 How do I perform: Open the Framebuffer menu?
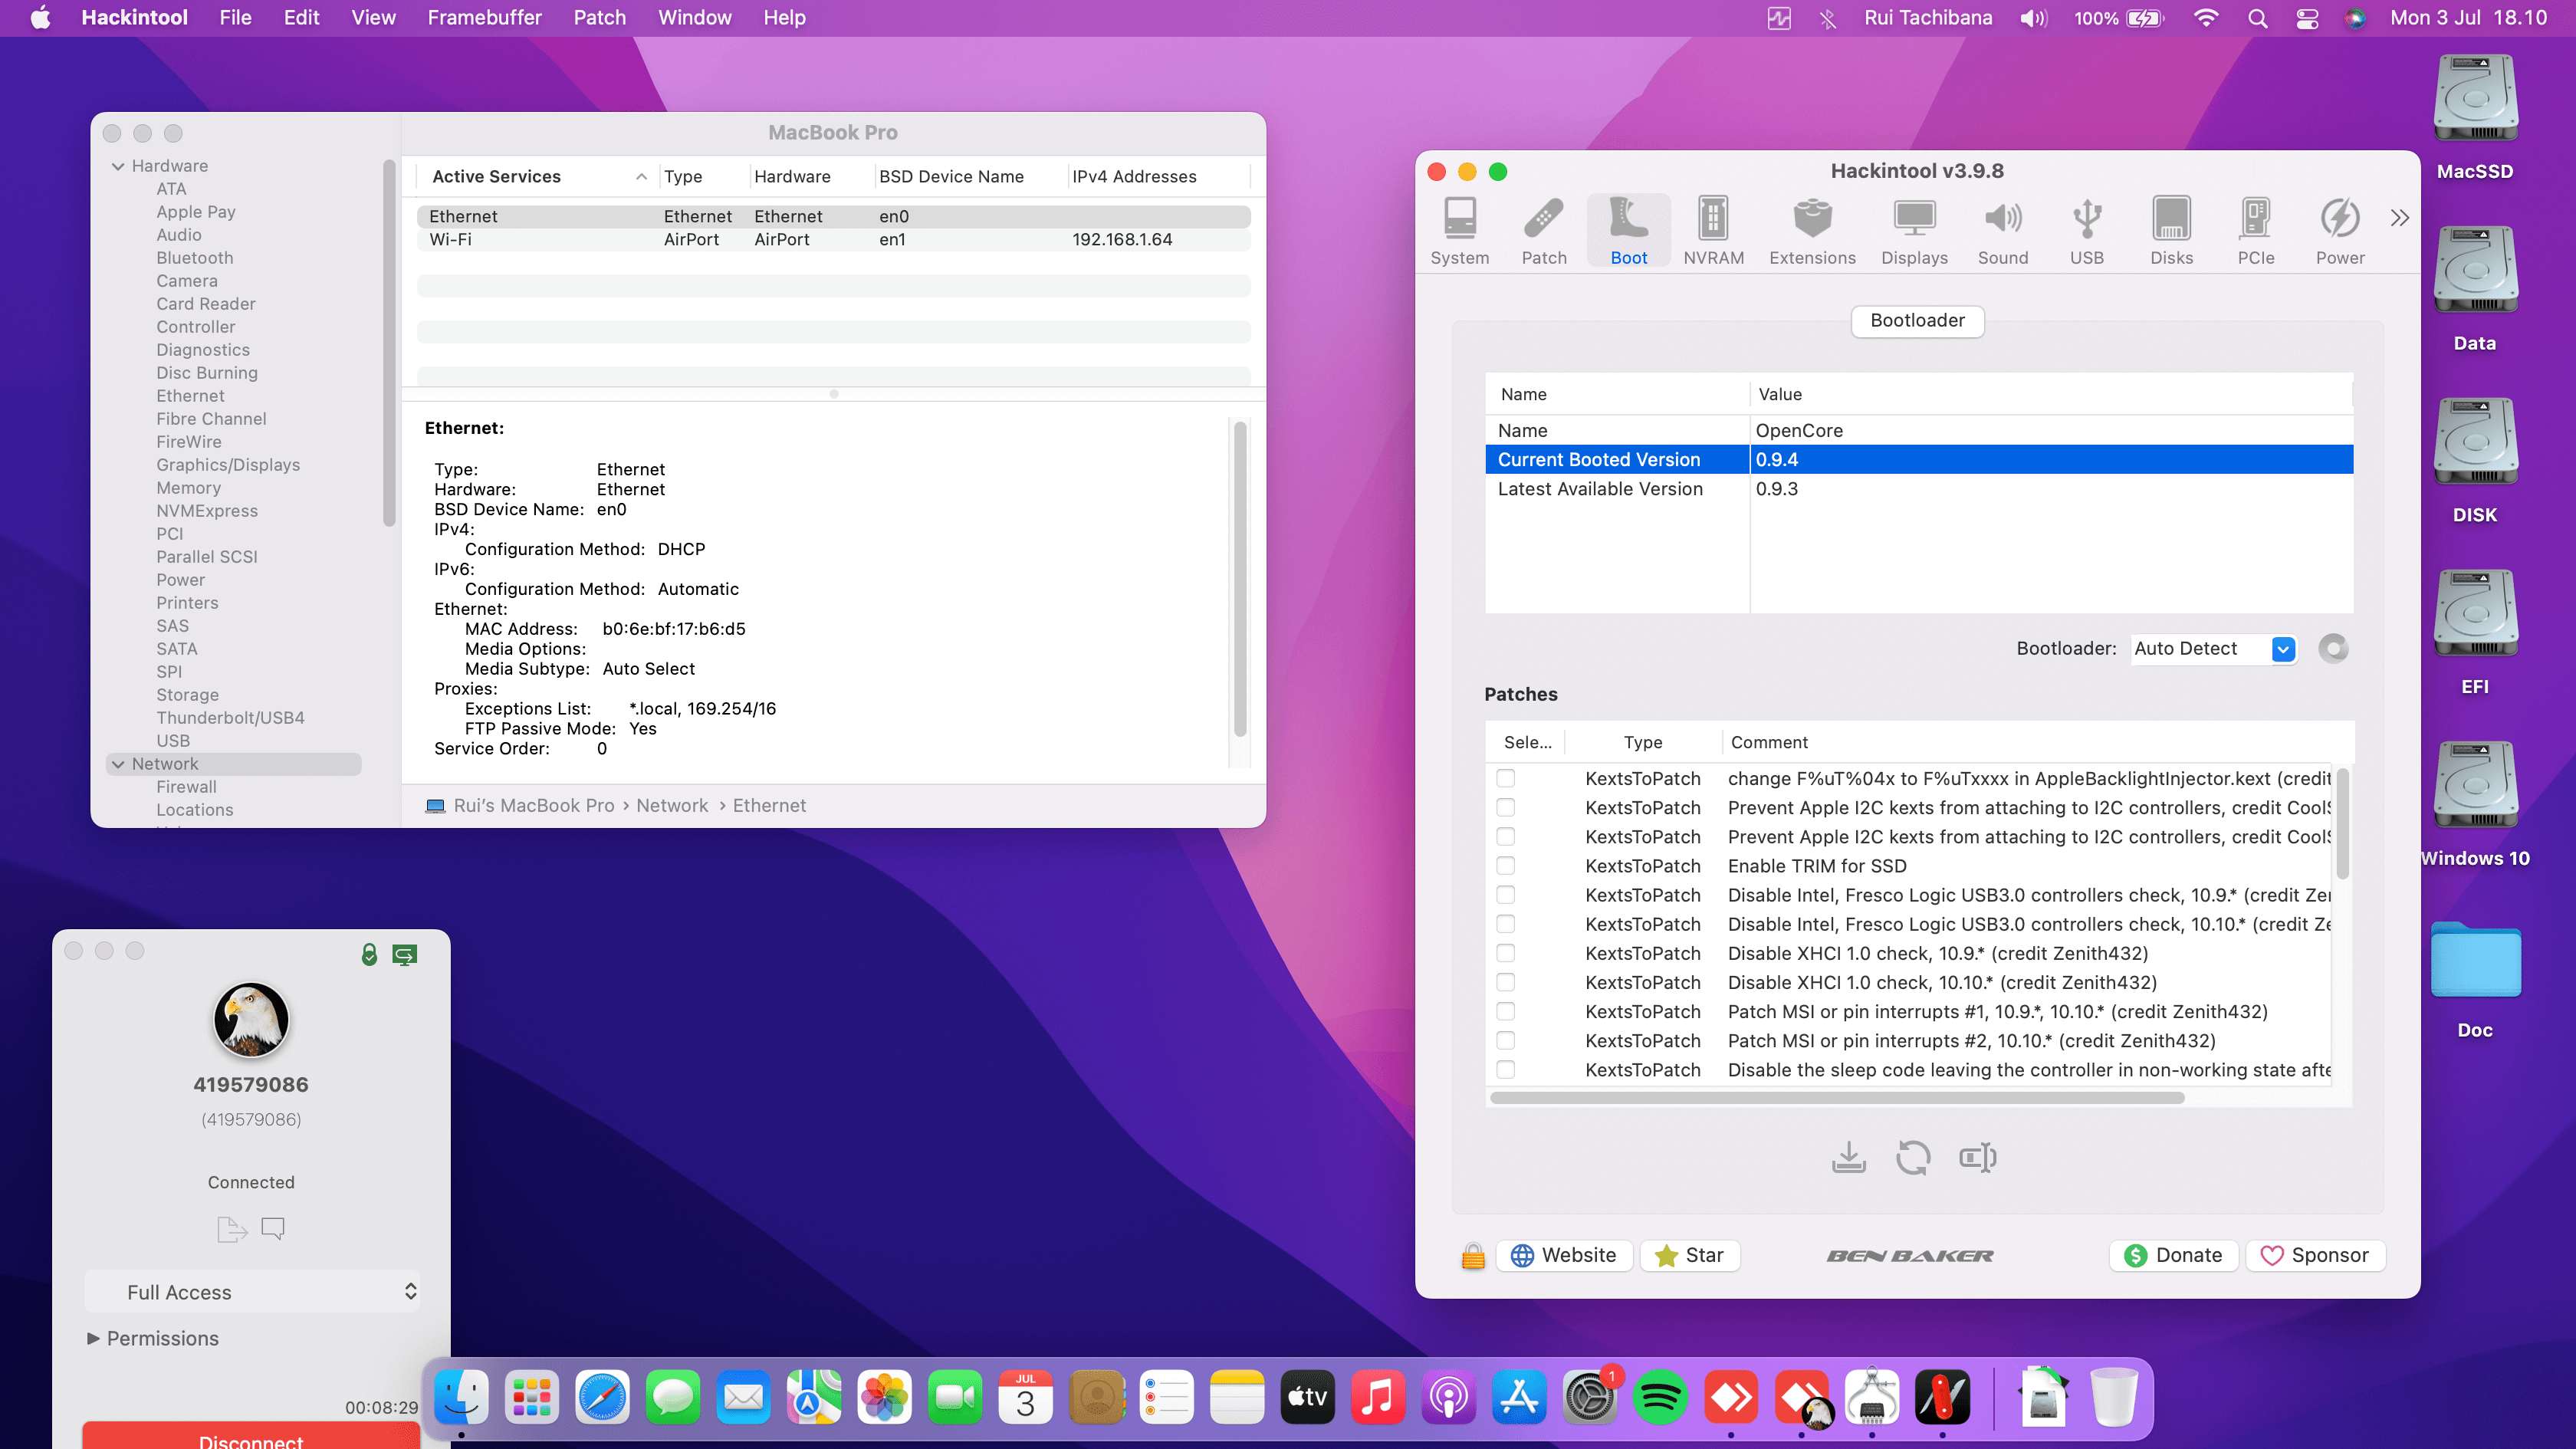[x=484, y=18]
